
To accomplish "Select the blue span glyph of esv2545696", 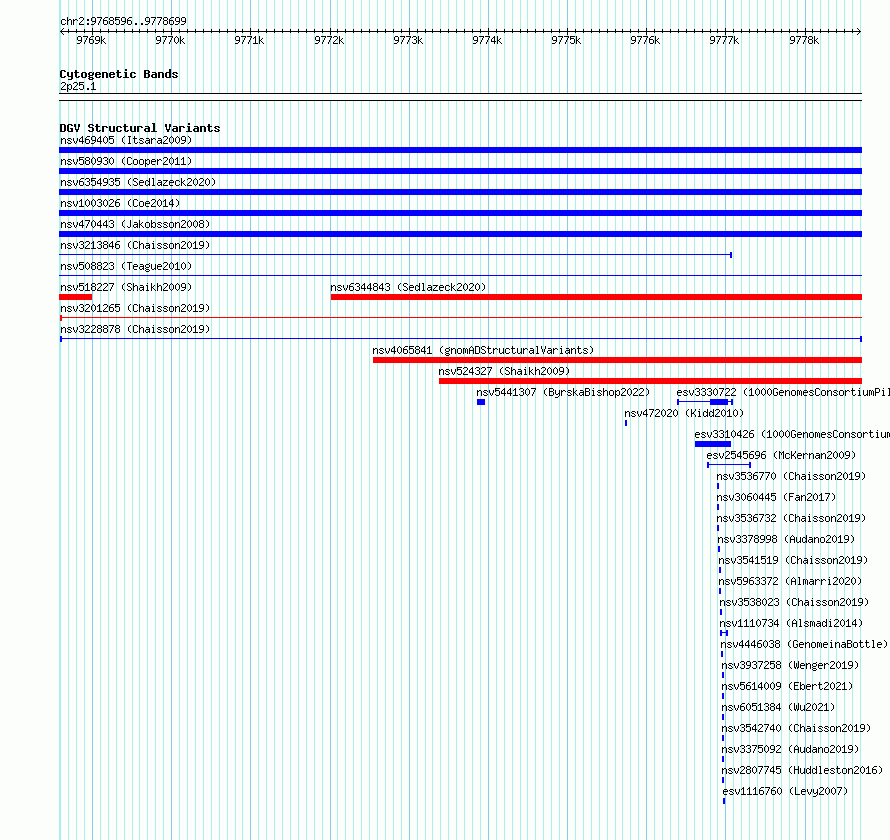I will 729,465.
